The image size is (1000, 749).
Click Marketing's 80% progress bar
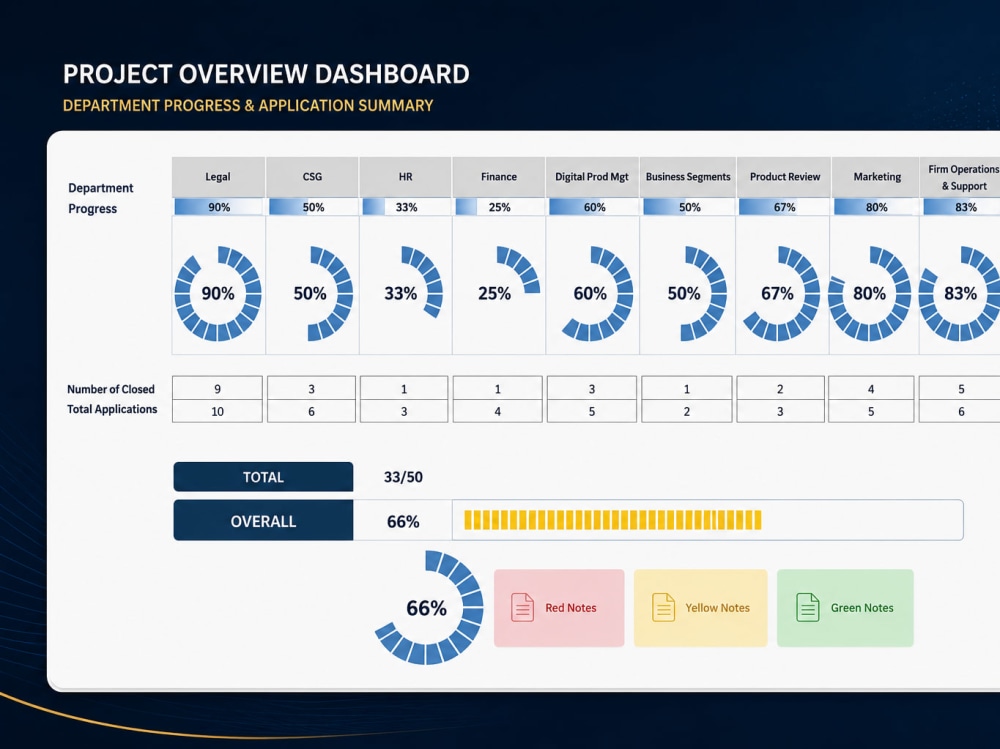876,207
